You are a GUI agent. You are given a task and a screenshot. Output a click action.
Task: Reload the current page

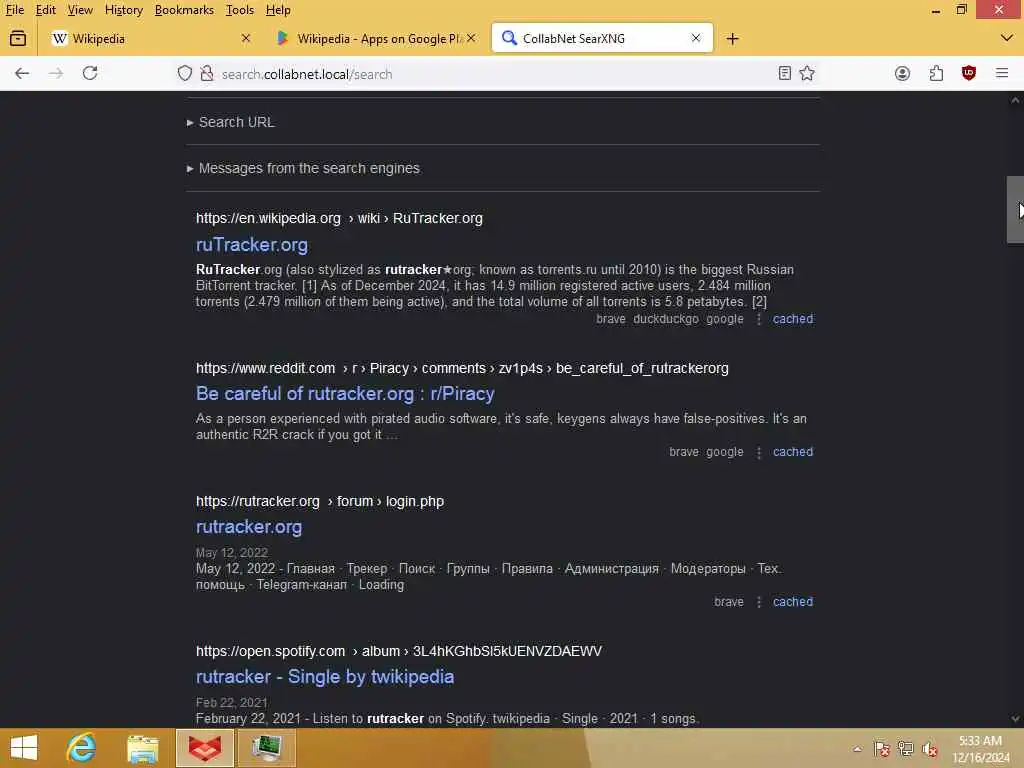[x=90, y=73]
